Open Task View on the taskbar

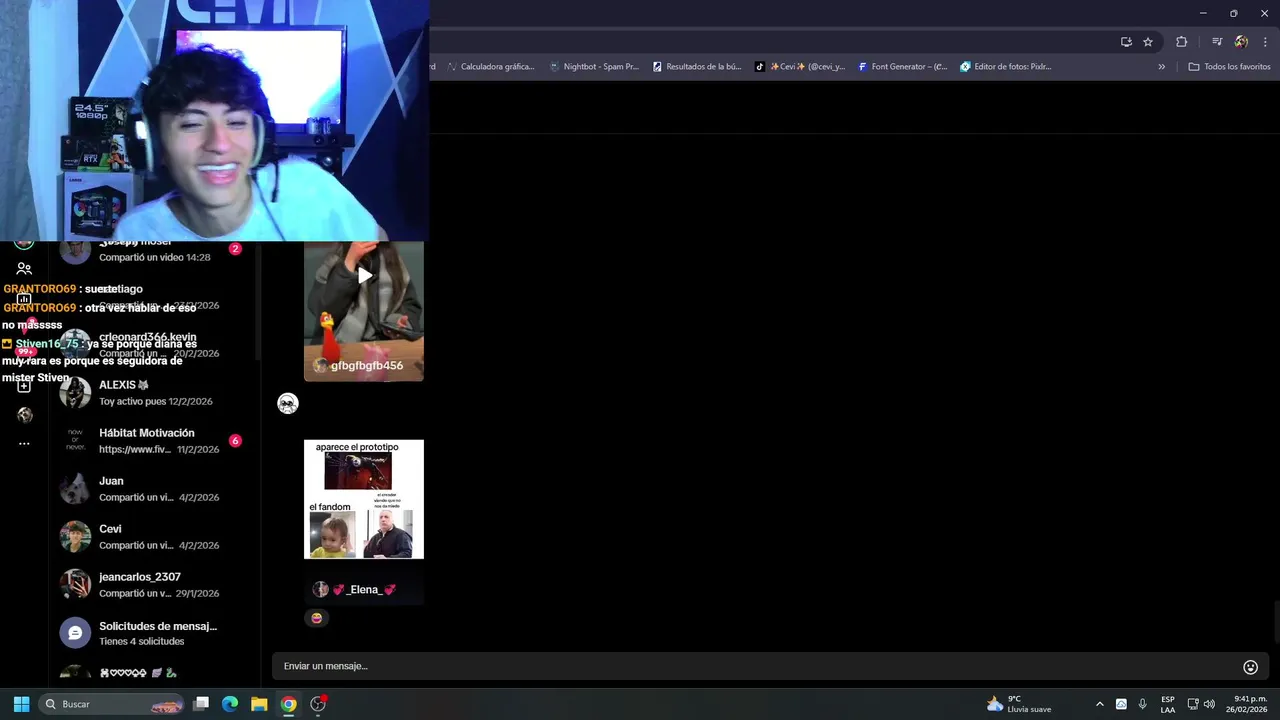pos(201,704)
